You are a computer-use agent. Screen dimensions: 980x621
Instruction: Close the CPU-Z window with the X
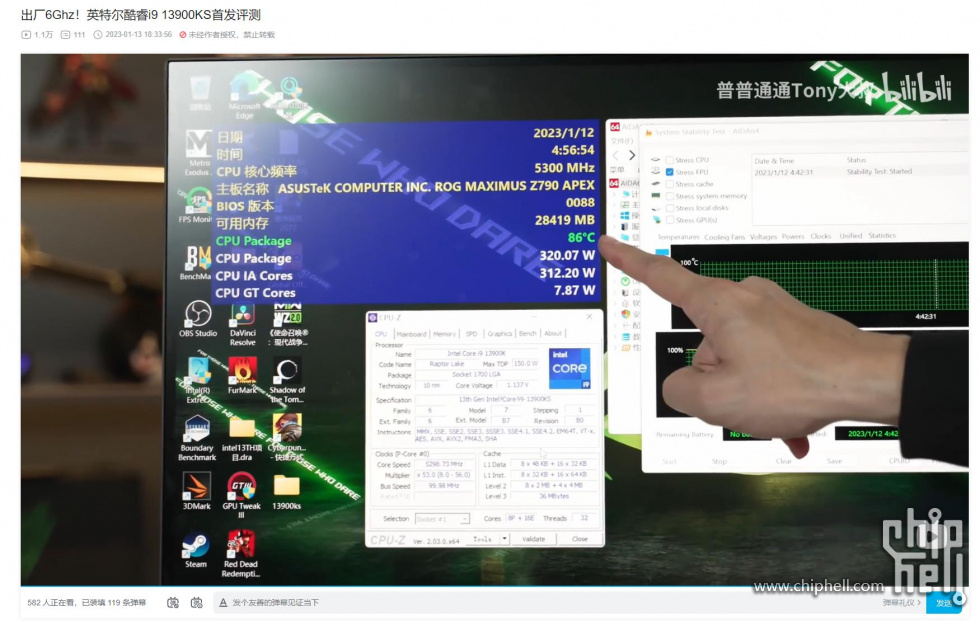[x=589, y=317]
